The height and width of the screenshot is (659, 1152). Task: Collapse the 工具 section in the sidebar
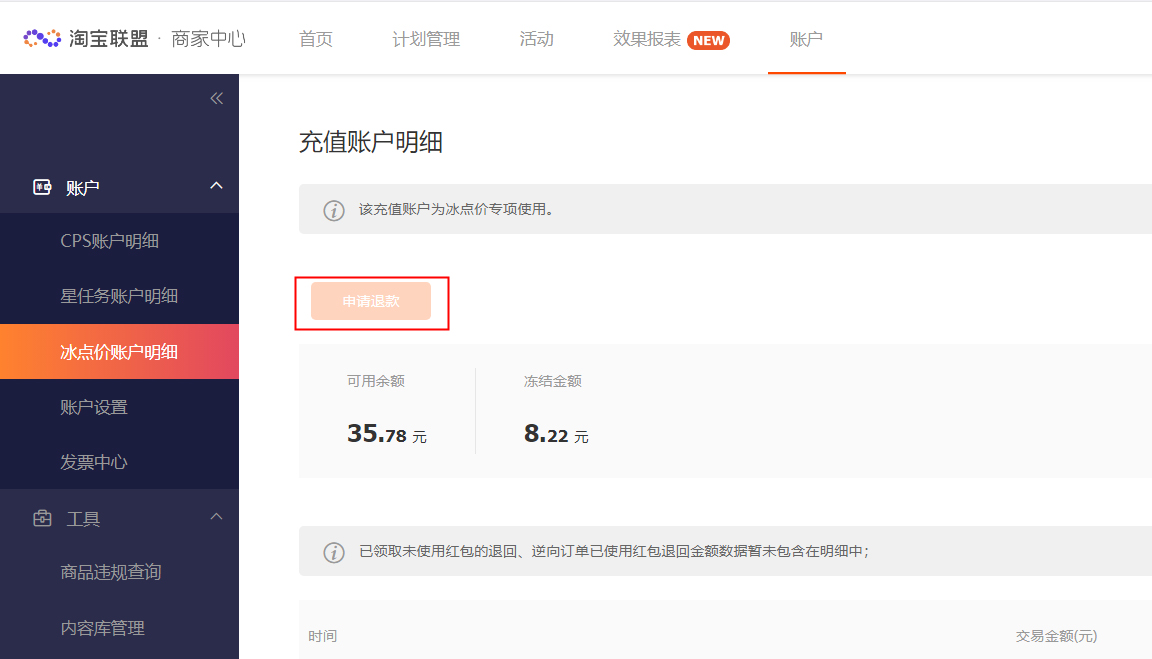pyautogui.click(x=216, y=518)
